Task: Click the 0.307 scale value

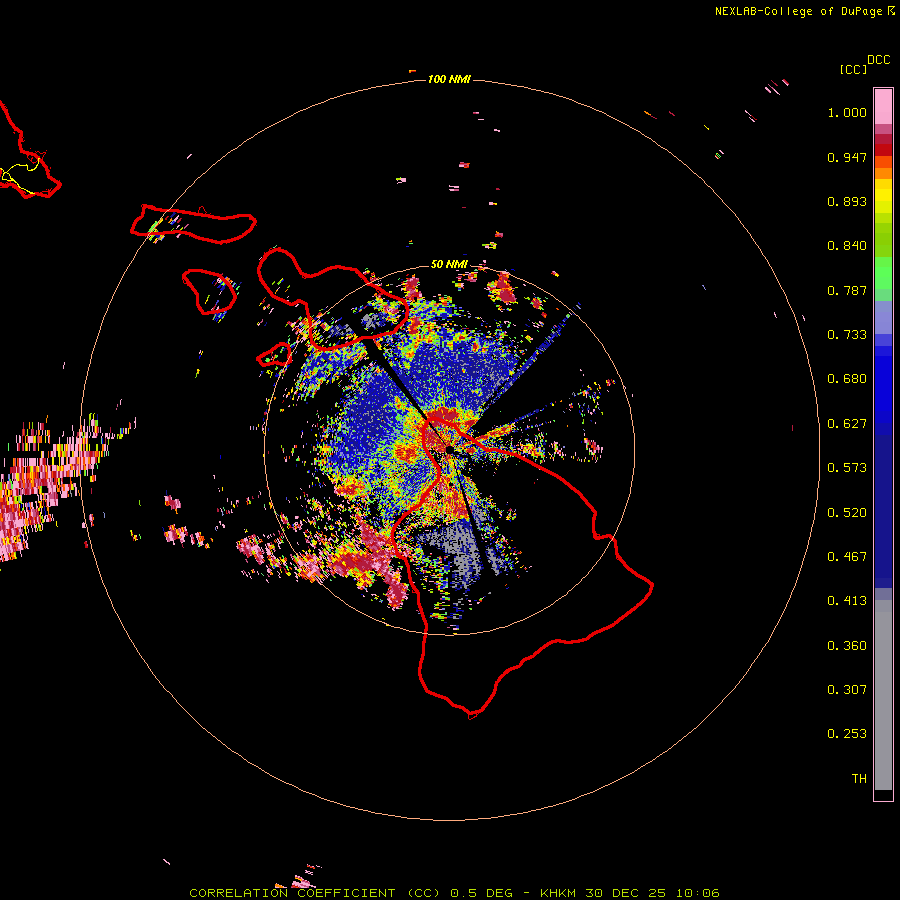Action: (x=847, y=690)
